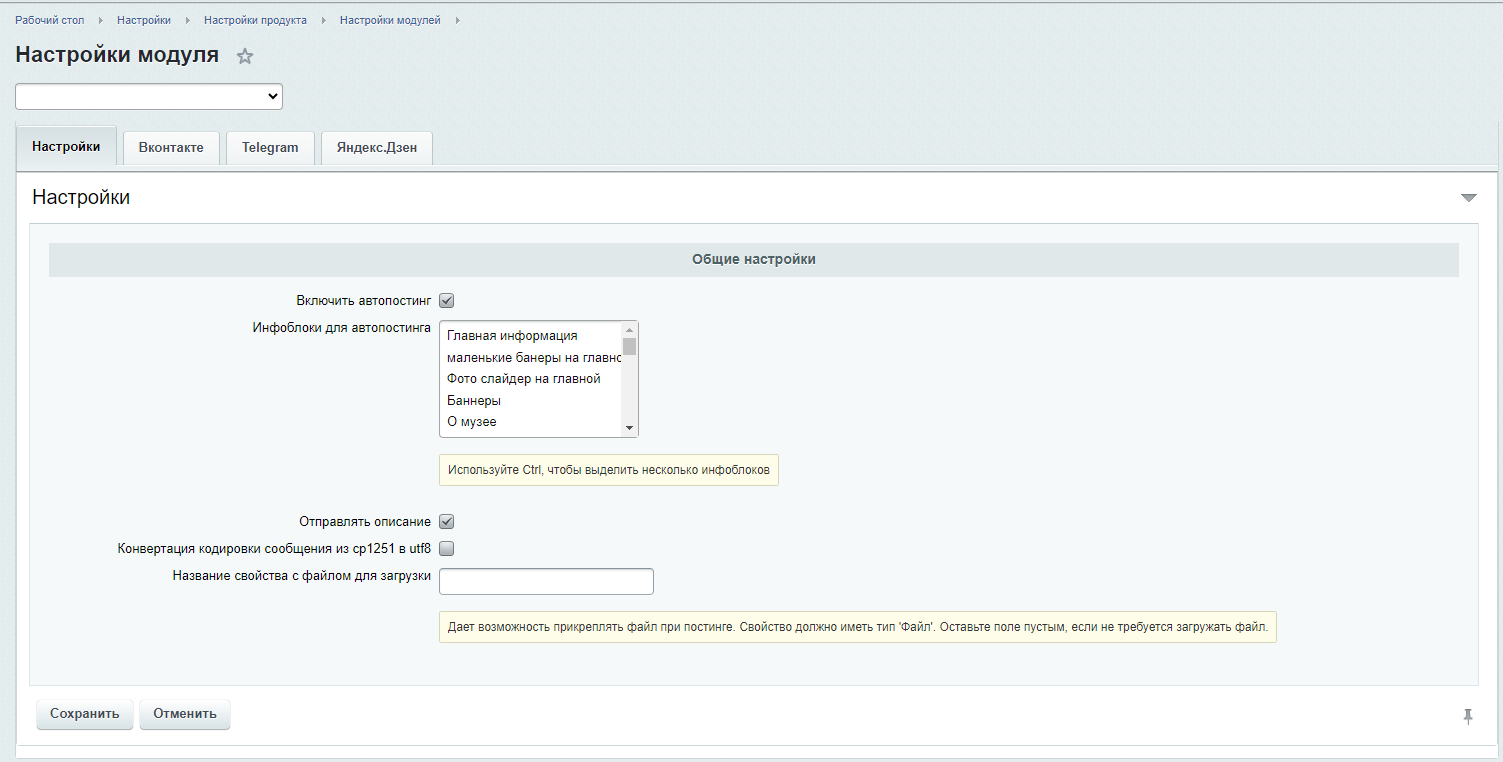Viewport: 1503px width, 762px height.
Task: Add page to favorites with star icon
Action: (x=245, y=57)
